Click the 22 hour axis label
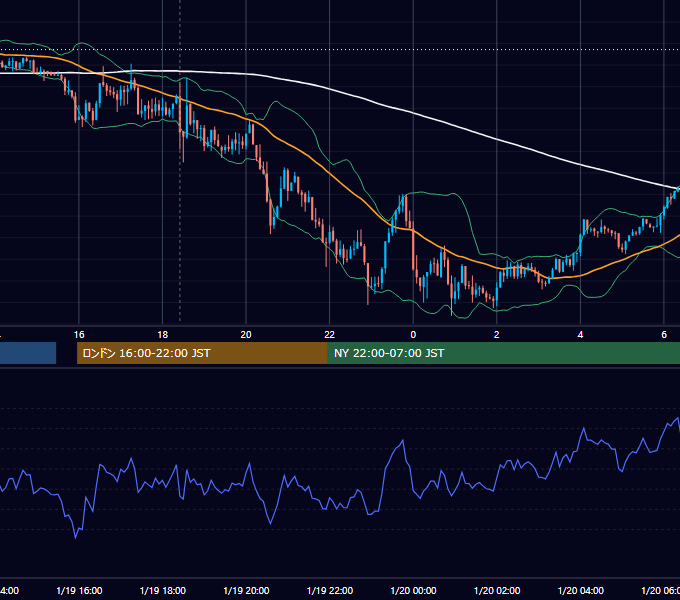The height and width of the screenshot is (600, 680). pos(330,335)
